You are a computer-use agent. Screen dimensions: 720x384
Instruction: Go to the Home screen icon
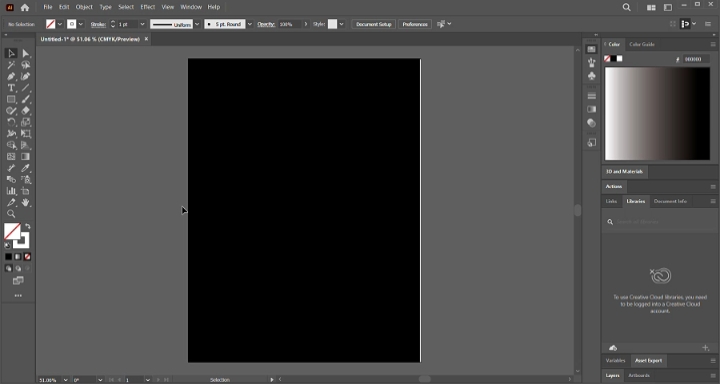tap(25, 7)
